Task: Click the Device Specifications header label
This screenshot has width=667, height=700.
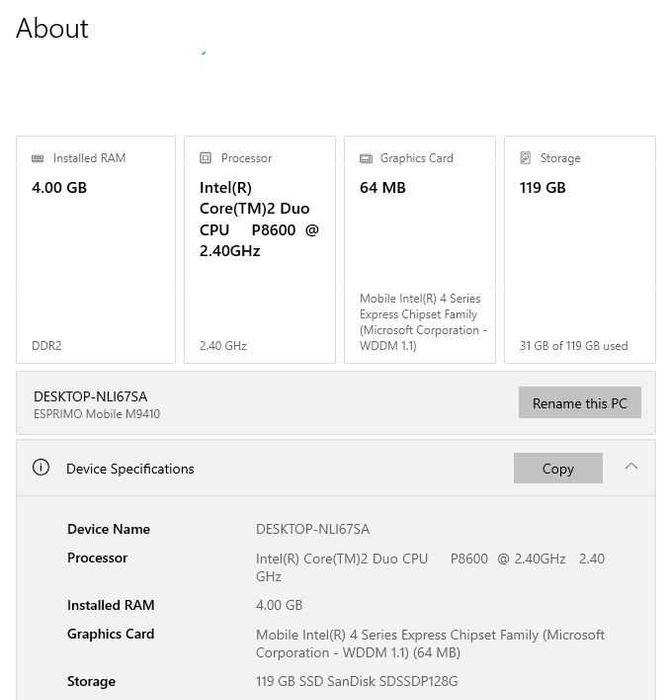Action: tap(130, 469)
